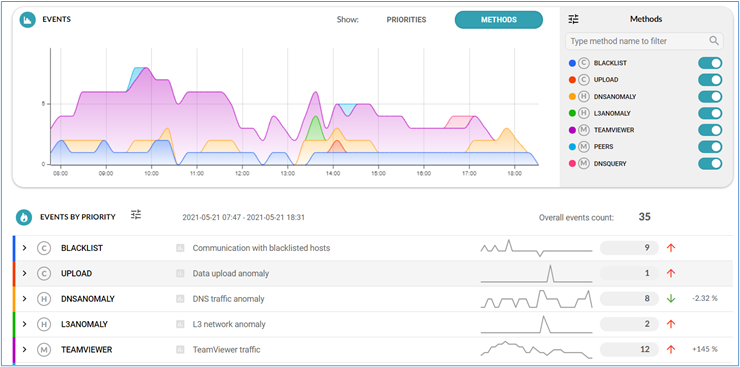This screenshot has width=740, height=367.
Task: Select the METHODS view tab
Action: [498, 20]
